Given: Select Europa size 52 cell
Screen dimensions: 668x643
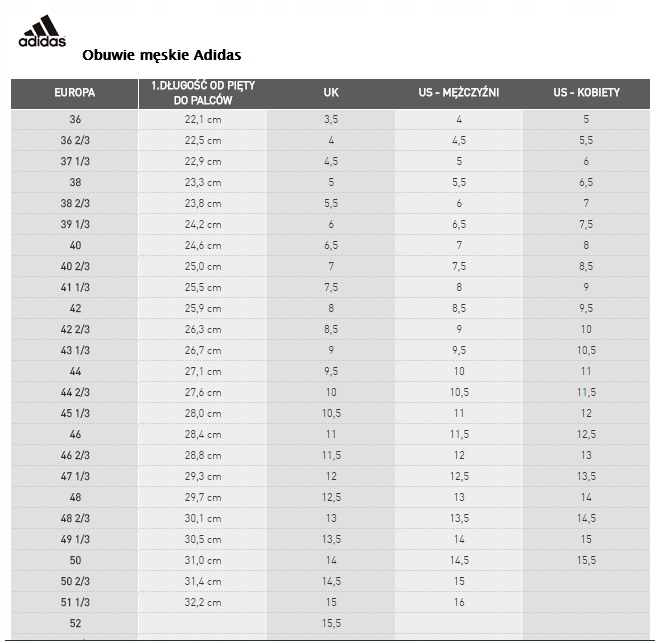Looking at the screenshot, I should coord(75,623).
